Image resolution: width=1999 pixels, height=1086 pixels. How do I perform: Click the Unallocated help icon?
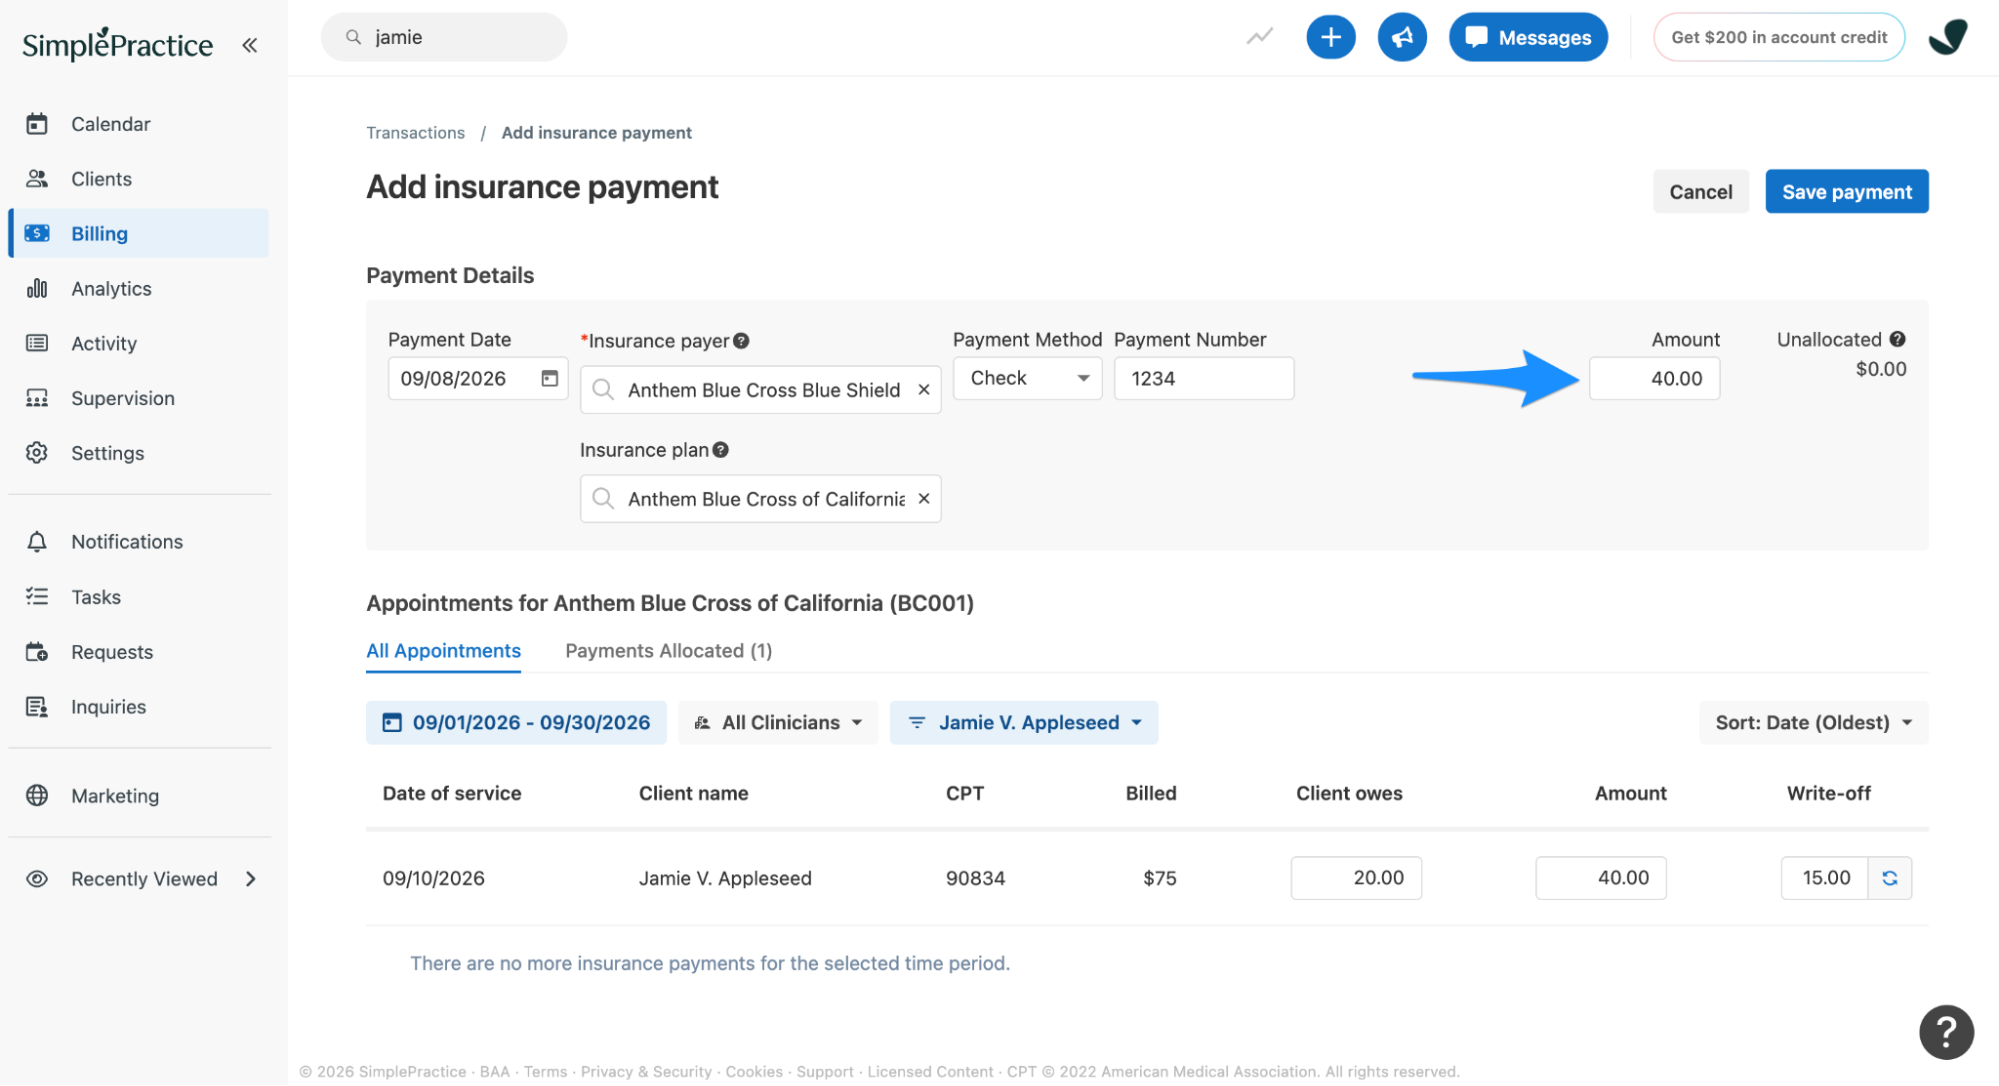(x=1897, y=340)
